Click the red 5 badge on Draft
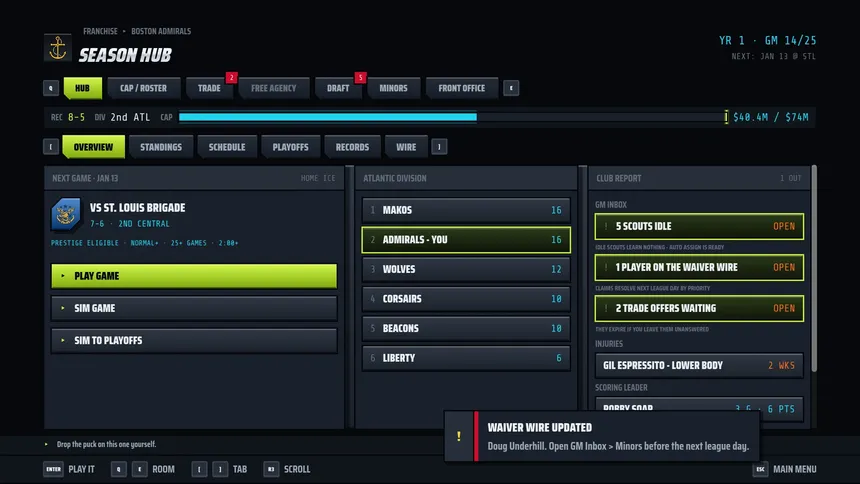 (x=360, y=77)
